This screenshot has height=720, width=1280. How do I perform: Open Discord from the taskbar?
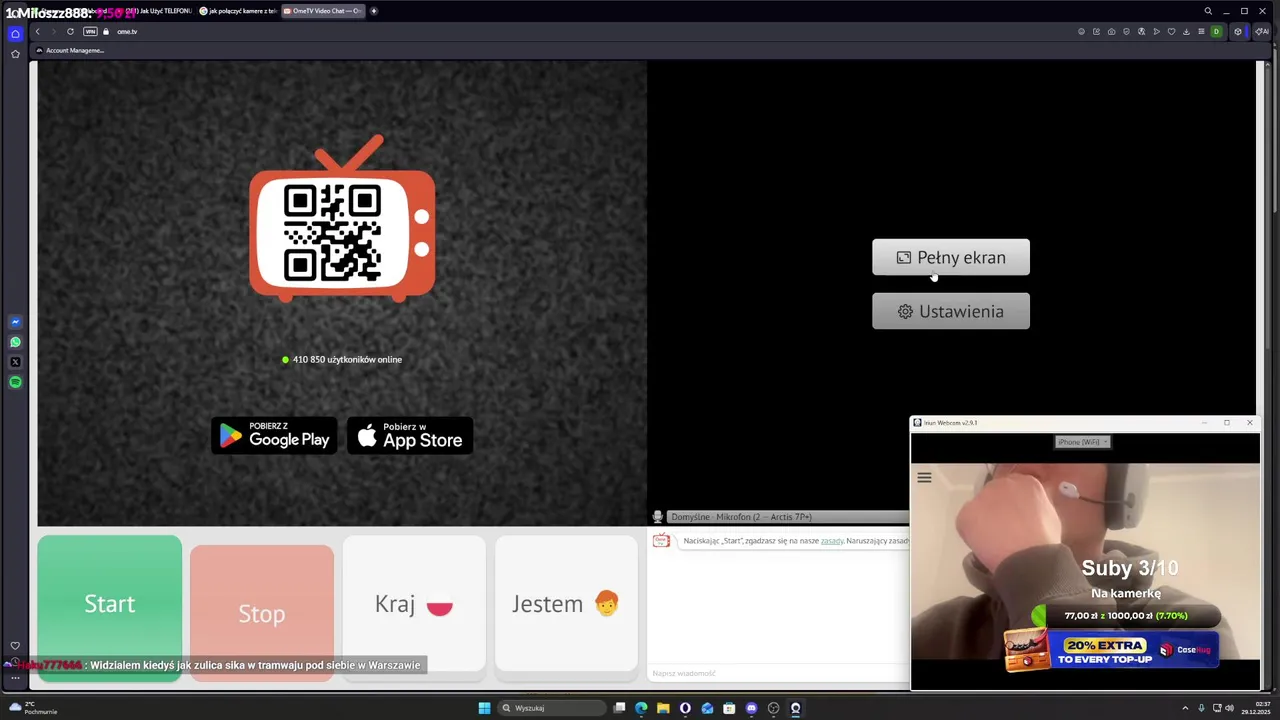[751, 708]
